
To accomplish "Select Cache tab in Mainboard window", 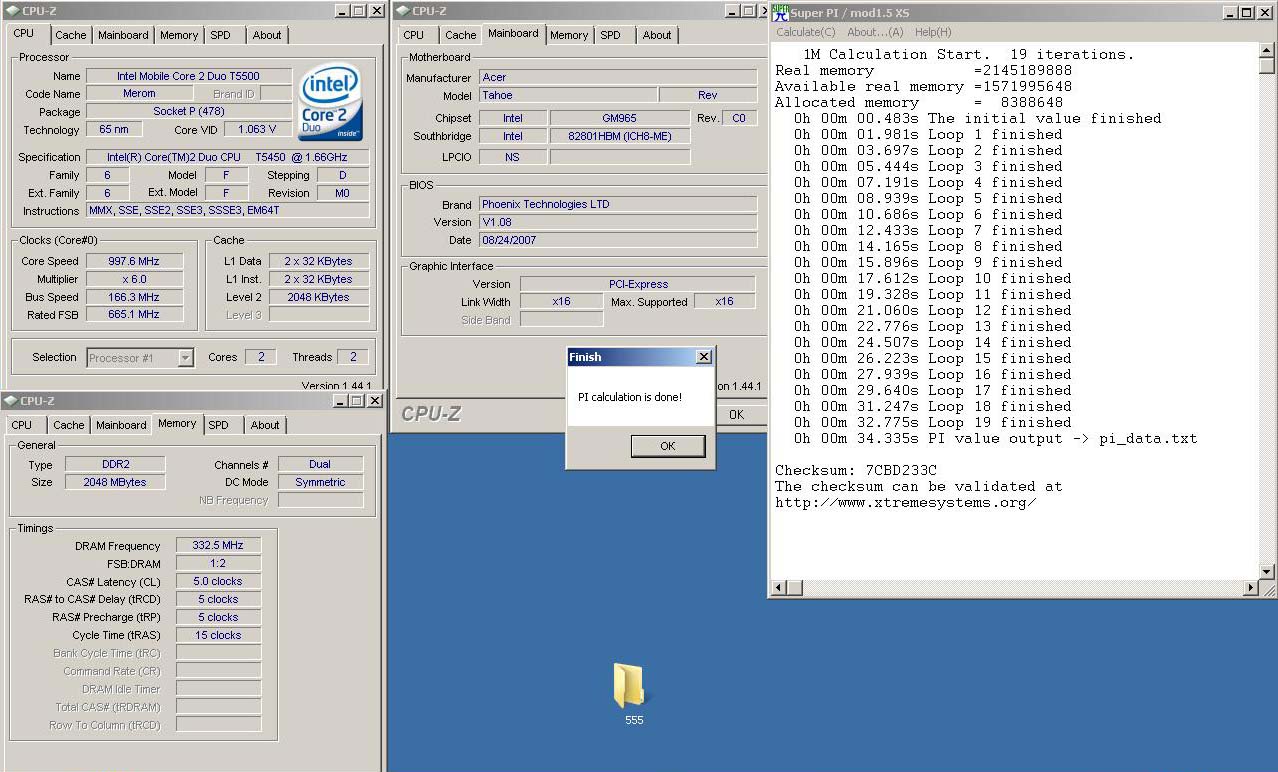I will [461, 35].
